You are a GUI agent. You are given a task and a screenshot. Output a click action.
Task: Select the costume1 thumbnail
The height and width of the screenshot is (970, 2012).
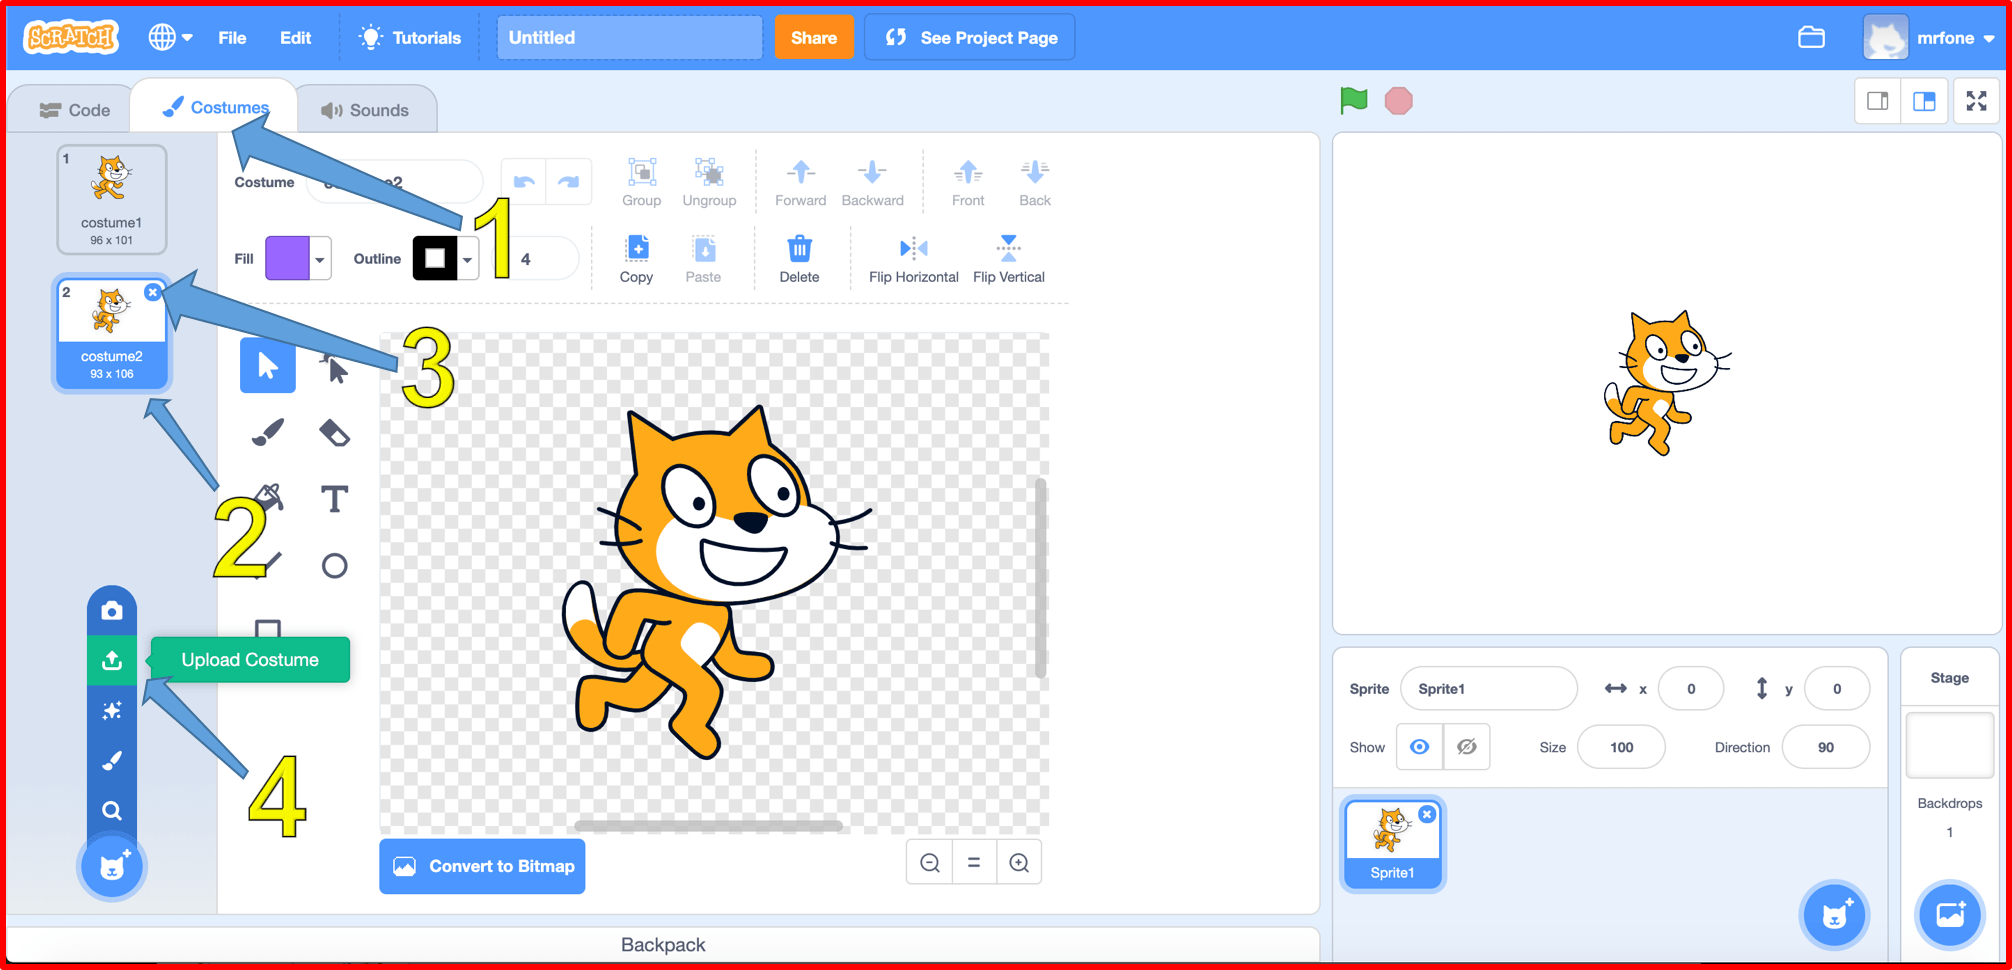point(111,199)
